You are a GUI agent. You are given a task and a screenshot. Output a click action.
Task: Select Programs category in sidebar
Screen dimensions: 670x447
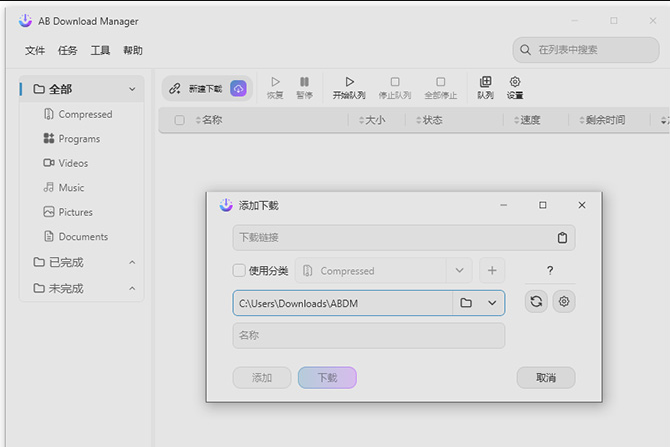tap(81, 138)
